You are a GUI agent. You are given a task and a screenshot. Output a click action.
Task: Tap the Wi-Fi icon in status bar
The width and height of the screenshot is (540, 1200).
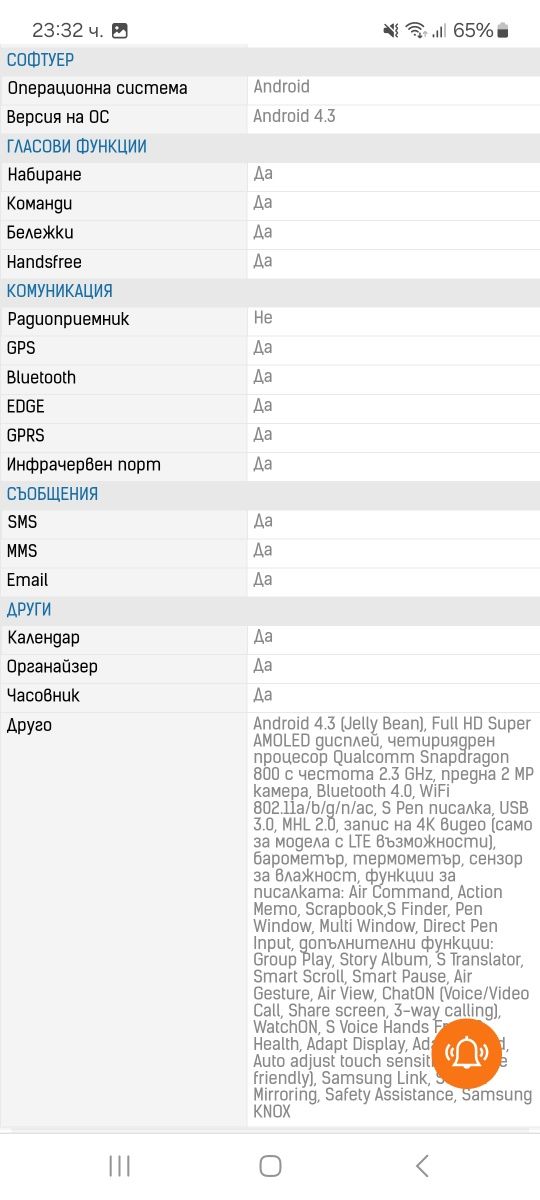pyautogui.click(x=415, y=30)
